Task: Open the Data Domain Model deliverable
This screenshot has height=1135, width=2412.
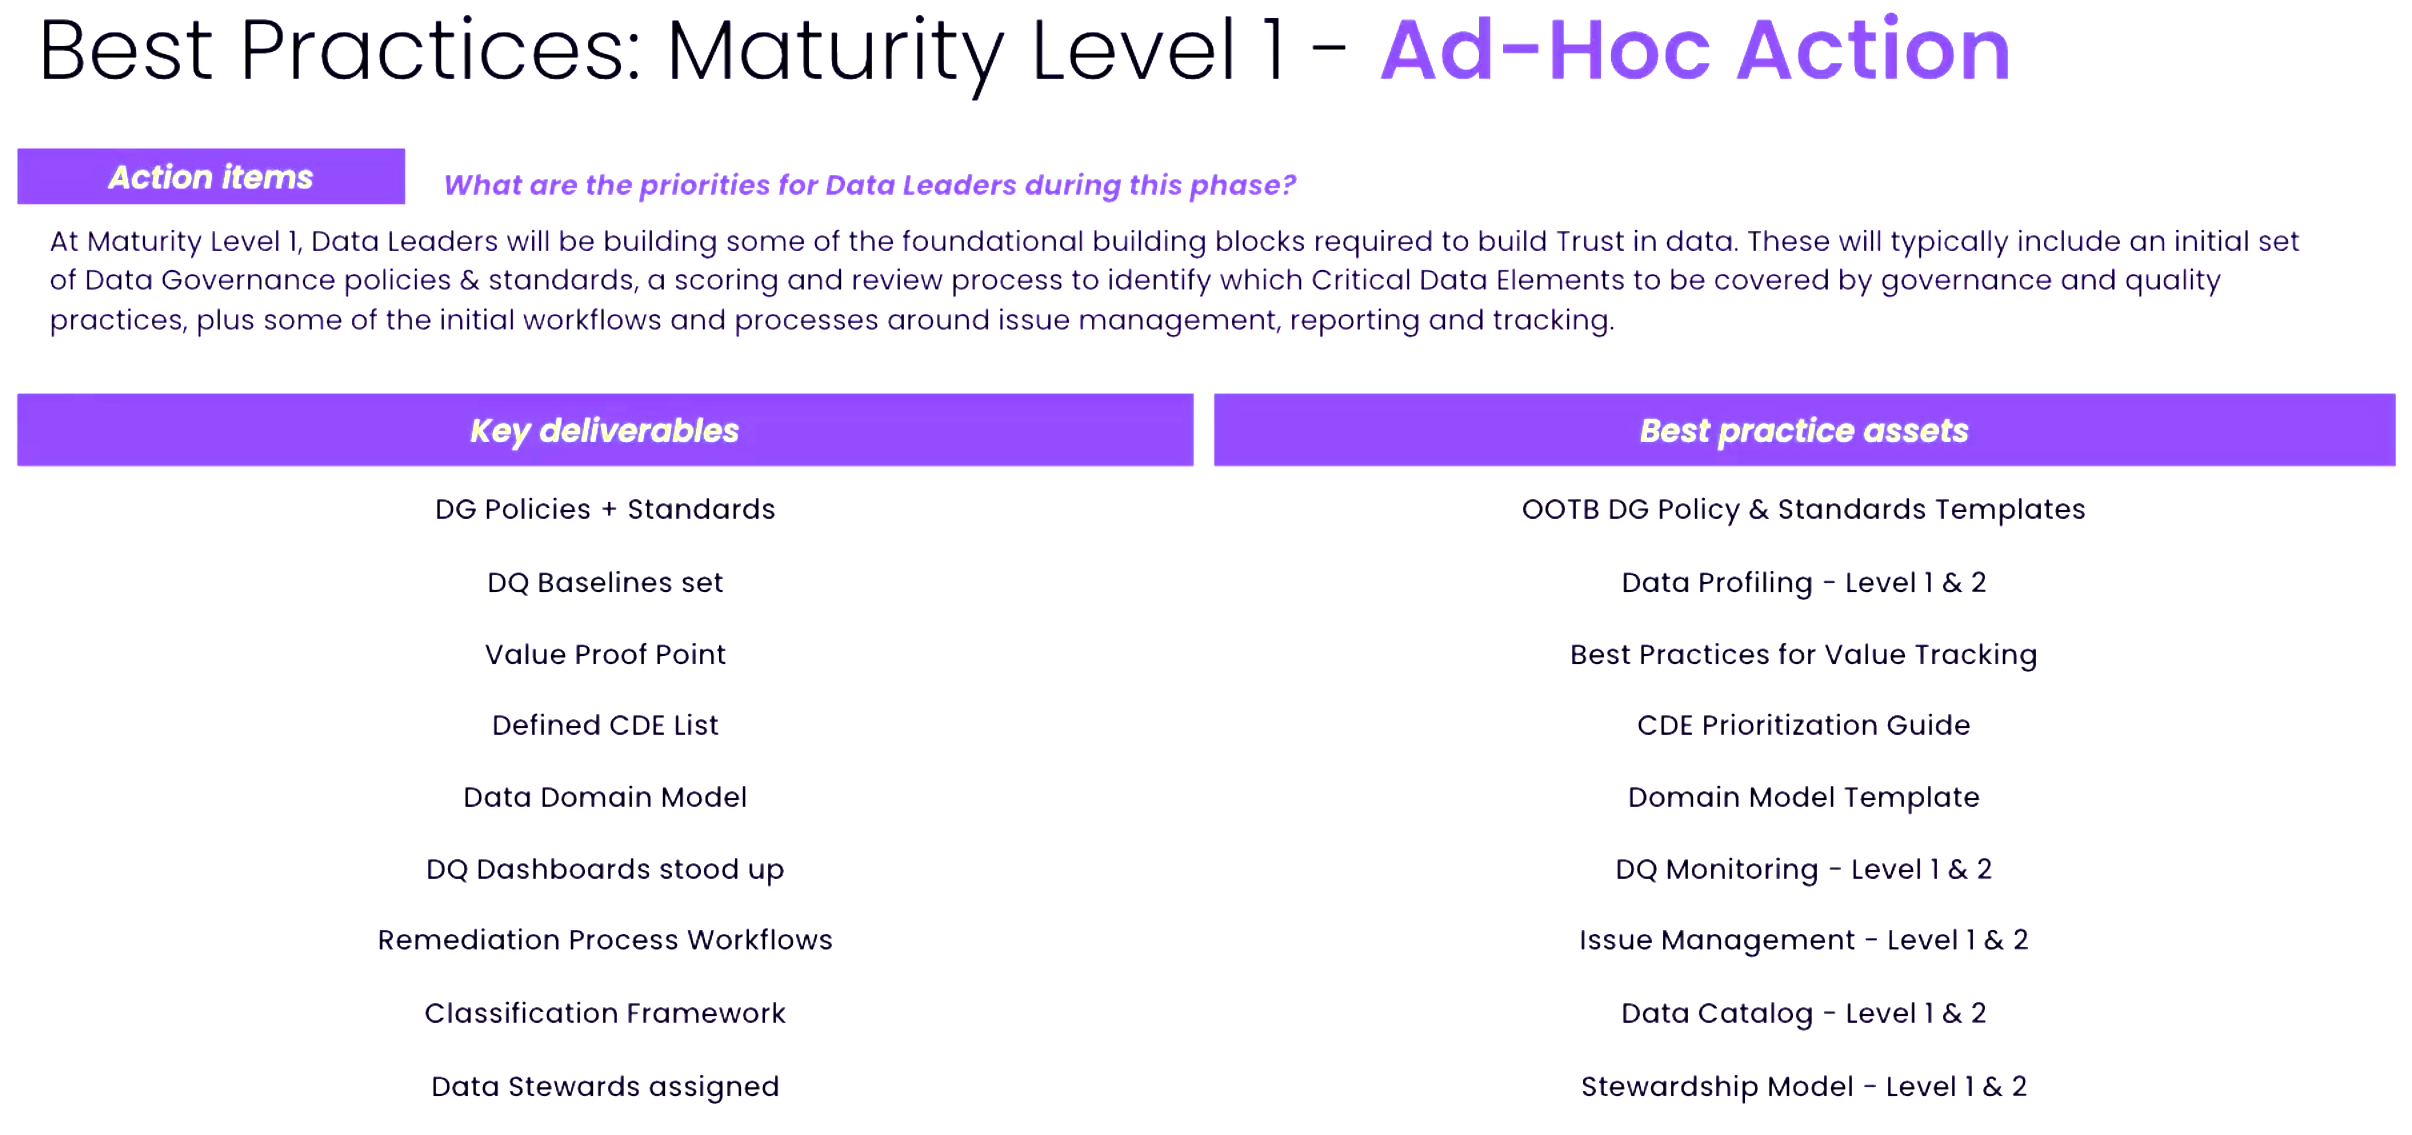Action: [x=605, y=797]
